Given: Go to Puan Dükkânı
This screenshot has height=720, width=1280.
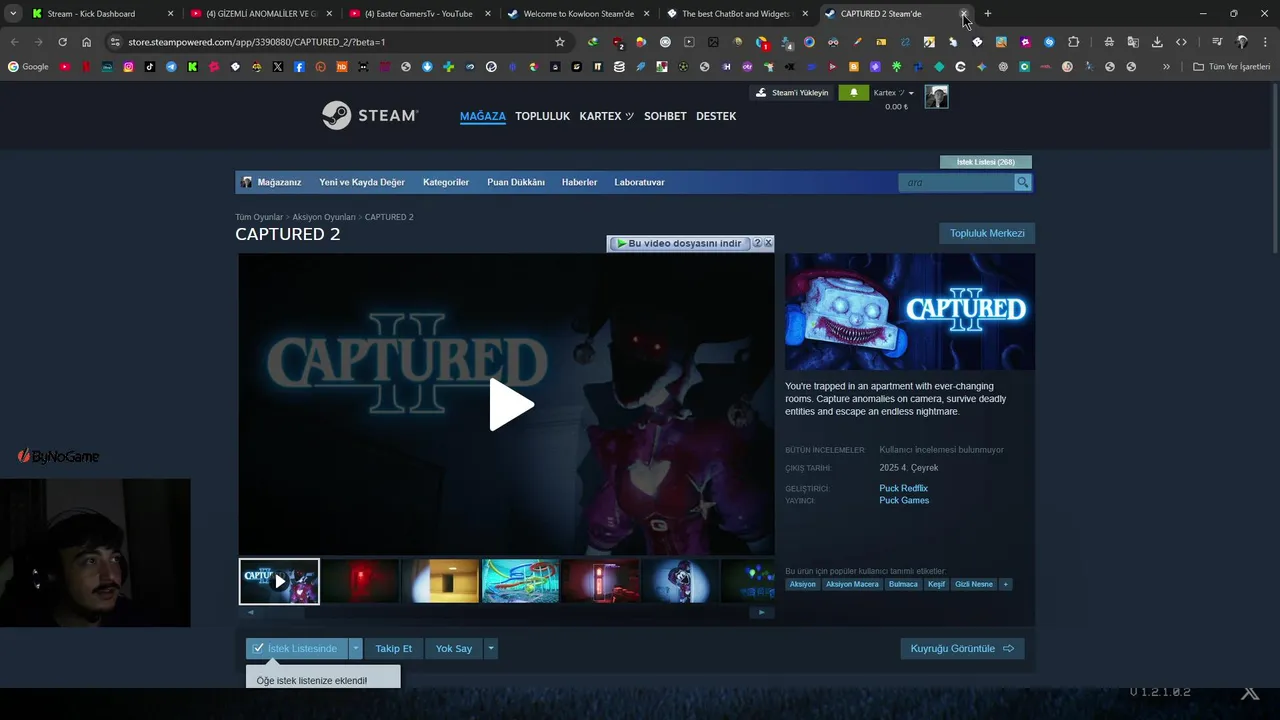Looking at the screenshot, I should click(x=516, y=182).
